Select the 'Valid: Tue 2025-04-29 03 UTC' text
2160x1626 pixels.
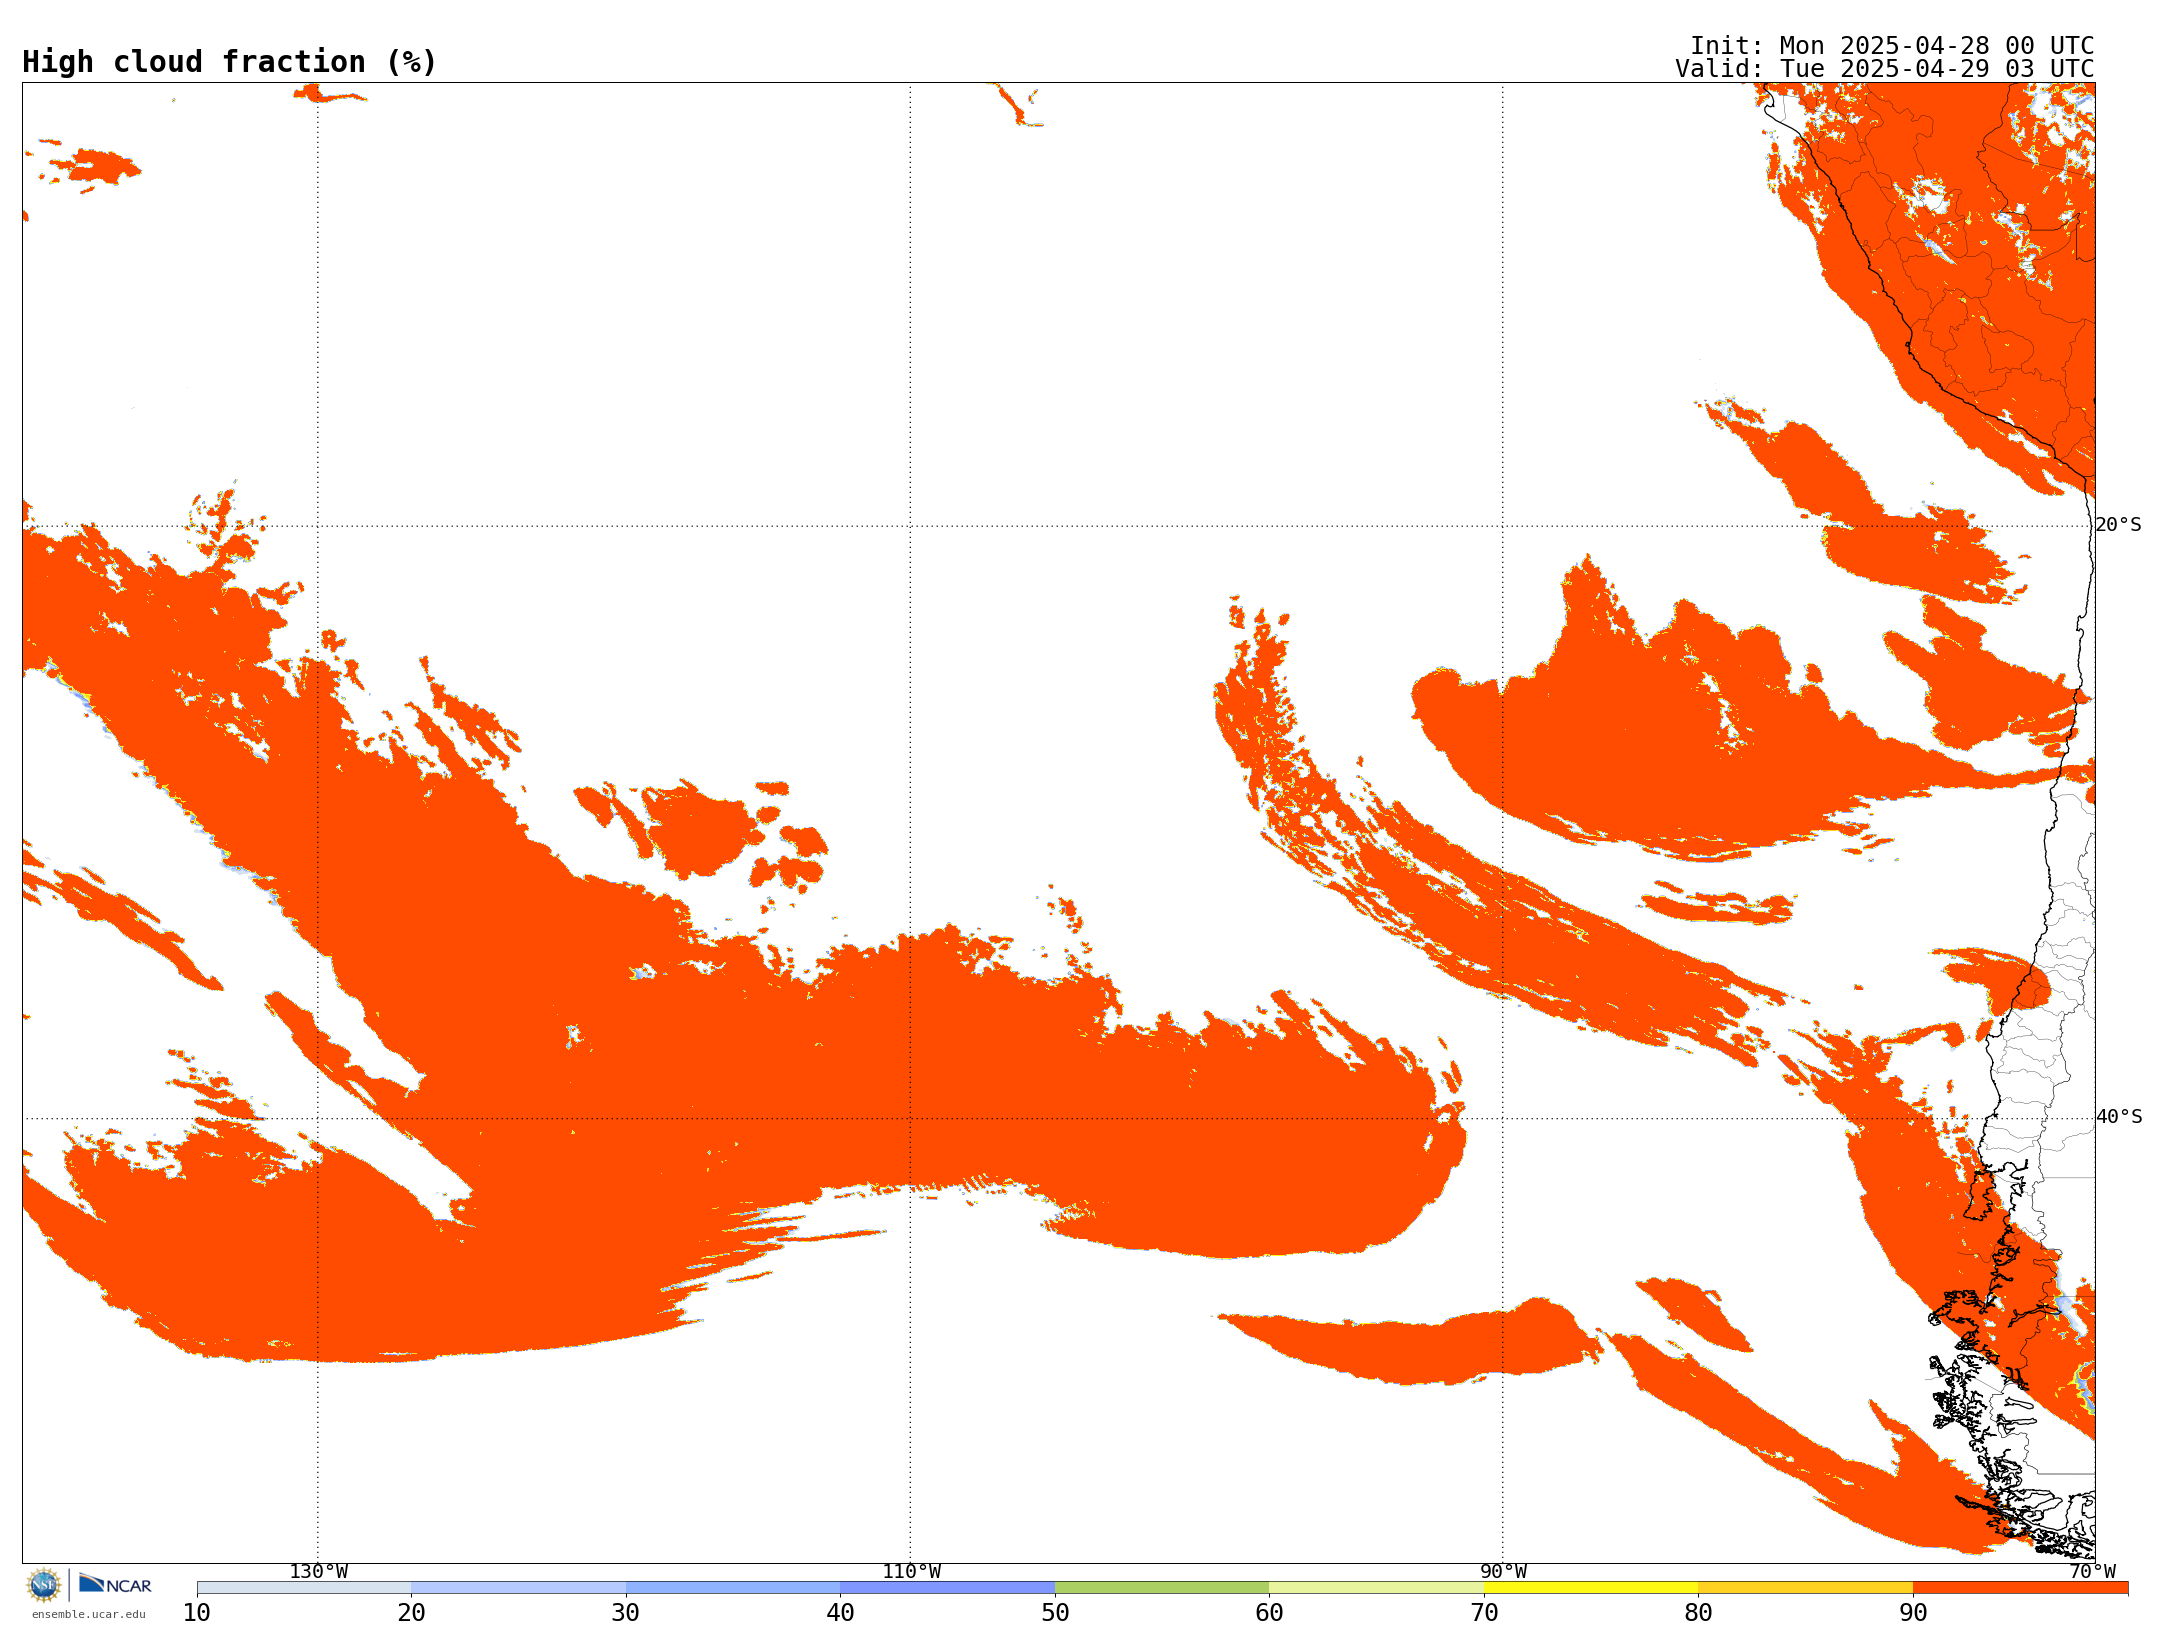tap(1885, 69)
